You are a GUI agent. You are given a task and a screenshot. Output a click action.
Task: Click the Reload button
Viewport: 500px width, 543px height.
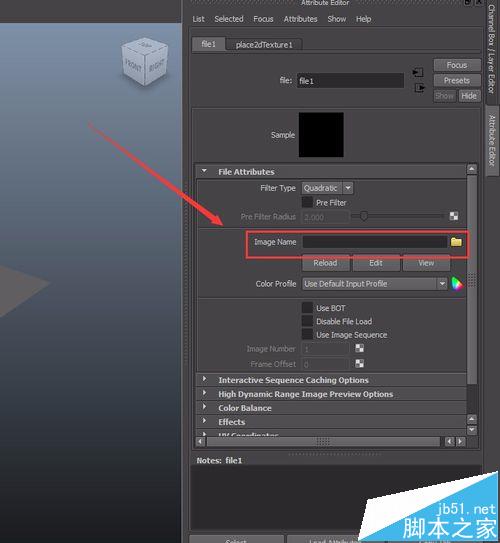325,263
